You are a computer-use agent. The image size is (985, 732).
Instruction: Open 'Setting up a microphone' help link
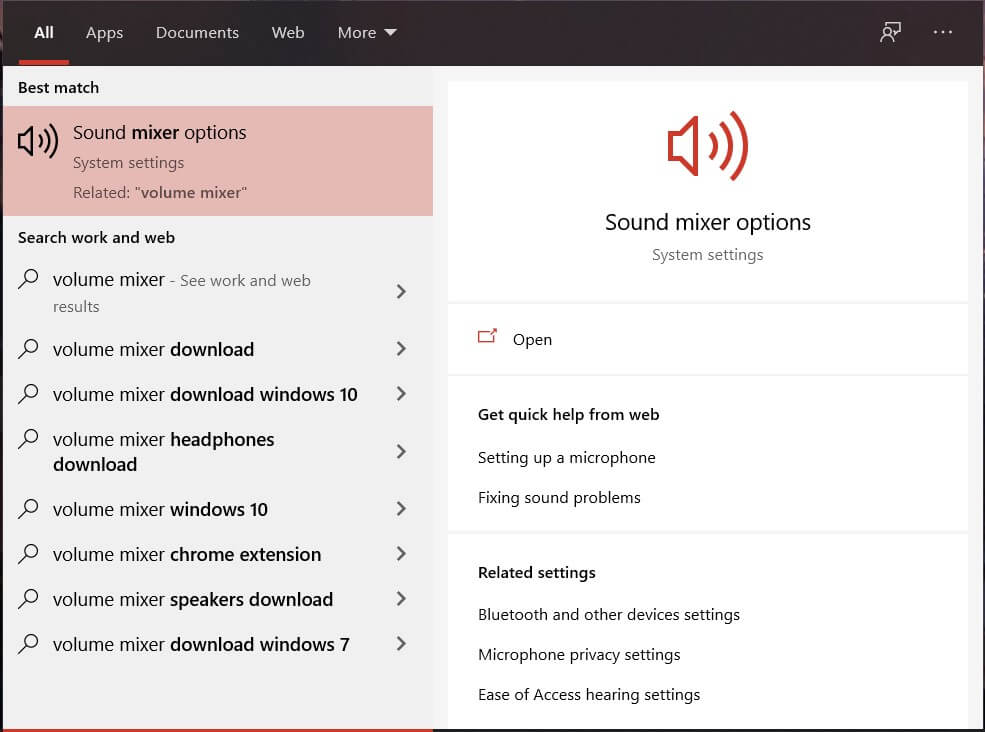[567, 457]
